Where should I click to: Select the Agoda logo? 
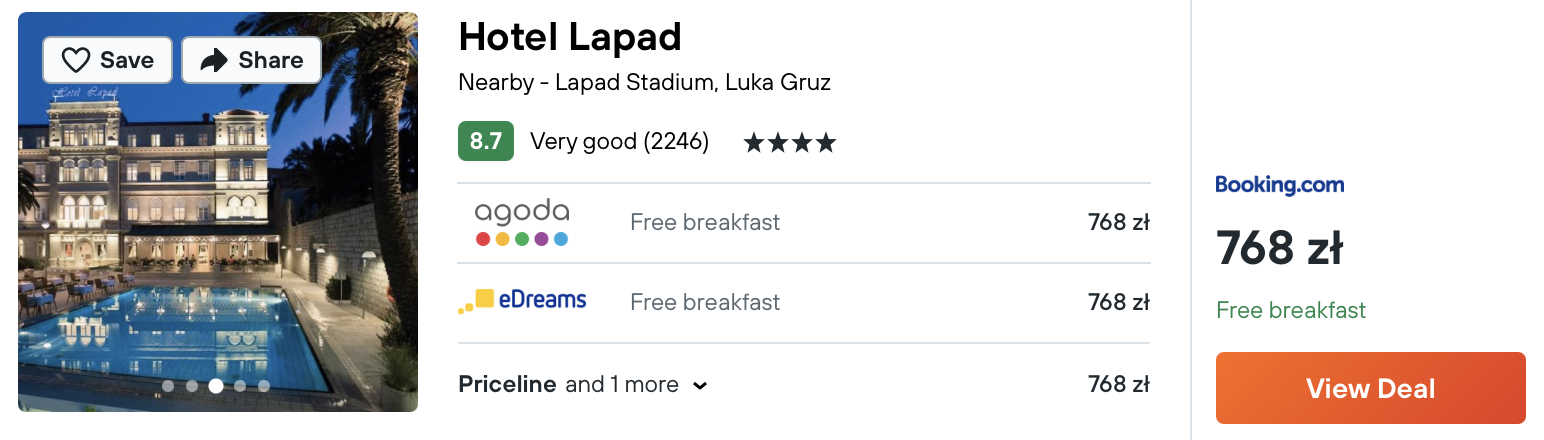coord(521,223)
